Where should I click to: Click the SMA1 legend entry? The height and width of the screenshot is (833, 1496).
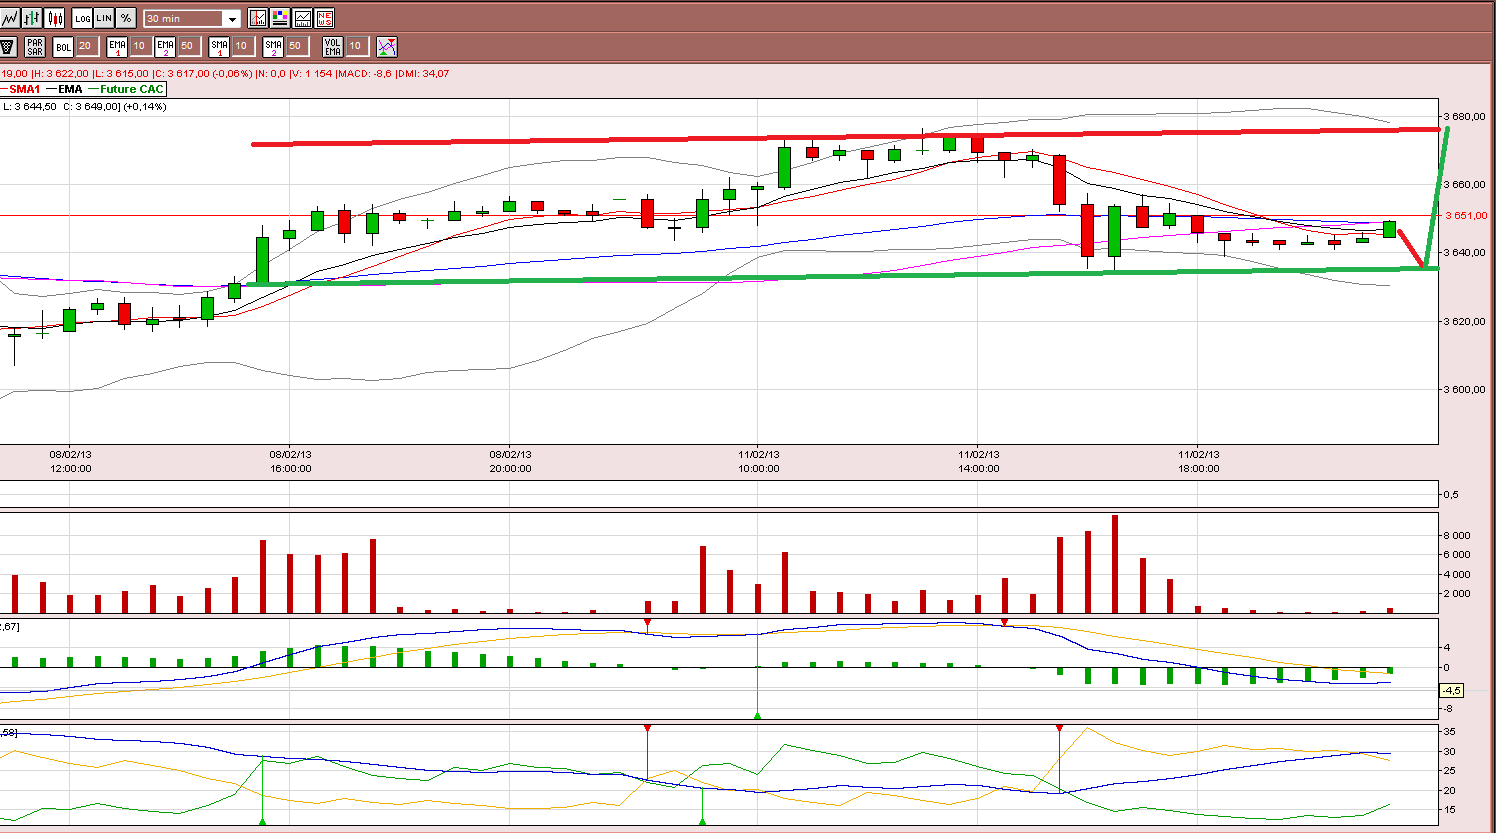(x=21, y=89)
